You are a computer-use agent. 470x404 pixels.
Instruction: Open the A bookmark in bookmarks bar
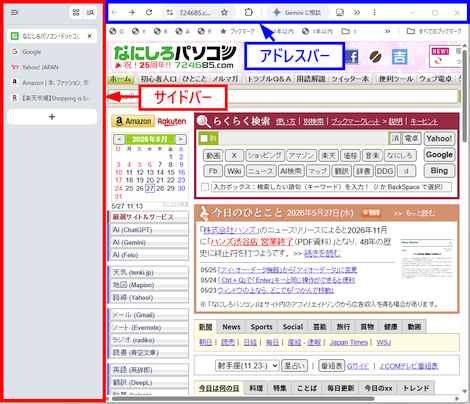click(x=183, y=31)
